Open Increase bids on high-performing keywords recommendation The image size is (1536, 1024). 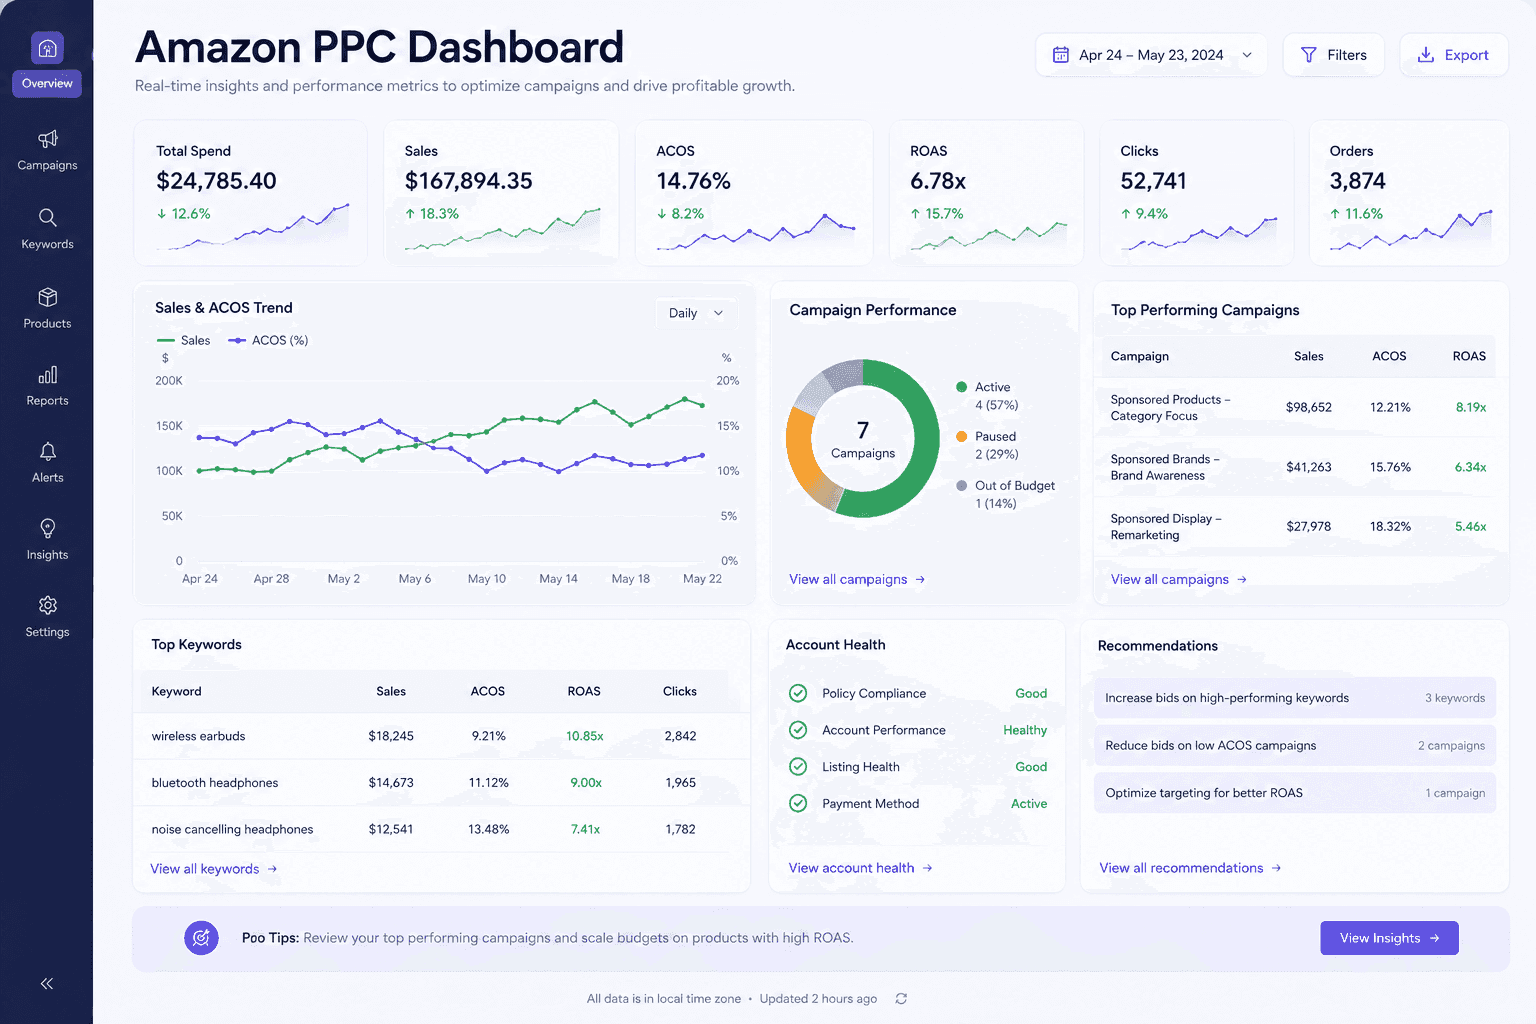click(x=1295, y=698)
